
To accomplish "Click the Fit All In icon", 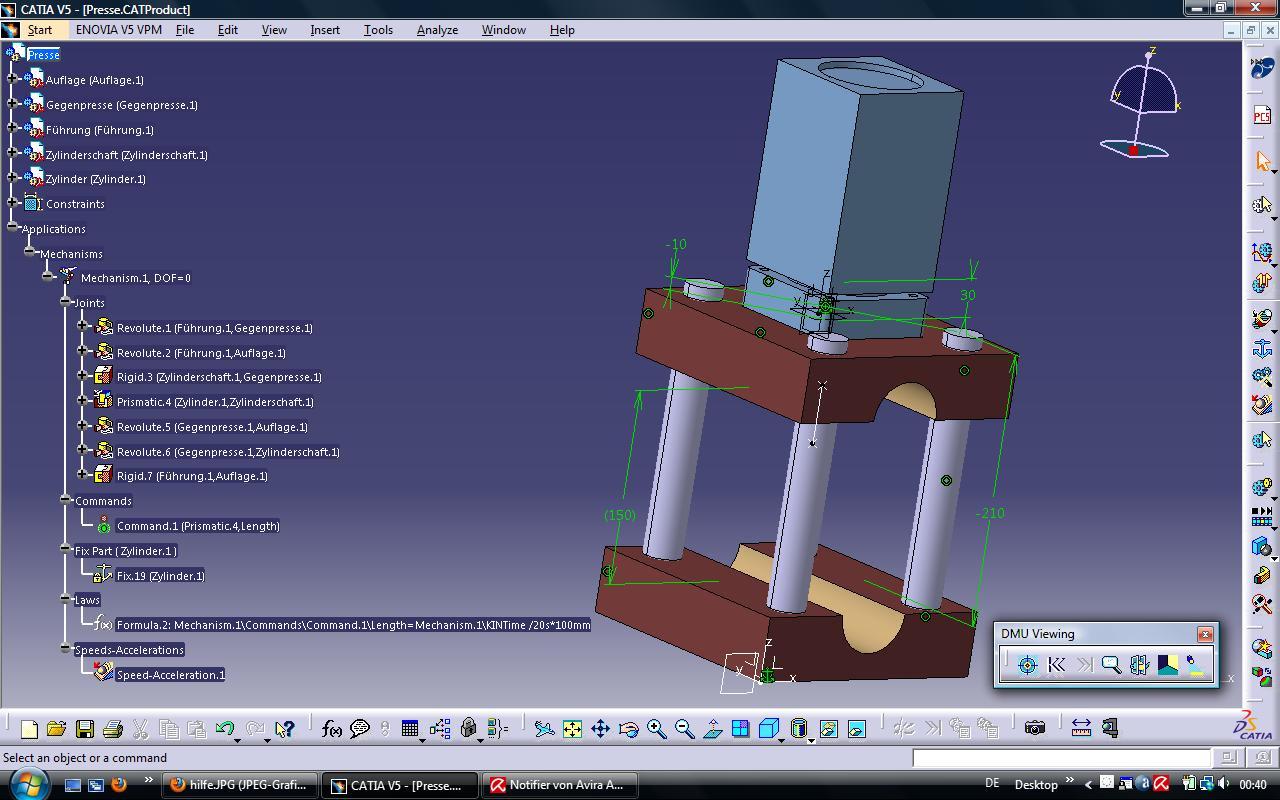I will [572, 729].
